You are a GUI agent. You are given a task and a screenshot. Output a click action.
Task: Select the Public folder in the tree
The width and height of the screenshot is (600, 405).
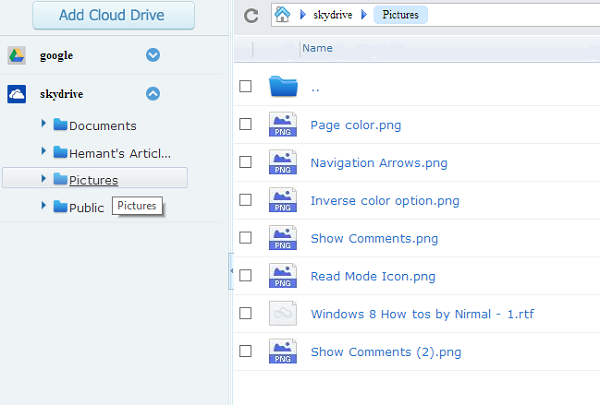(86, 207)
